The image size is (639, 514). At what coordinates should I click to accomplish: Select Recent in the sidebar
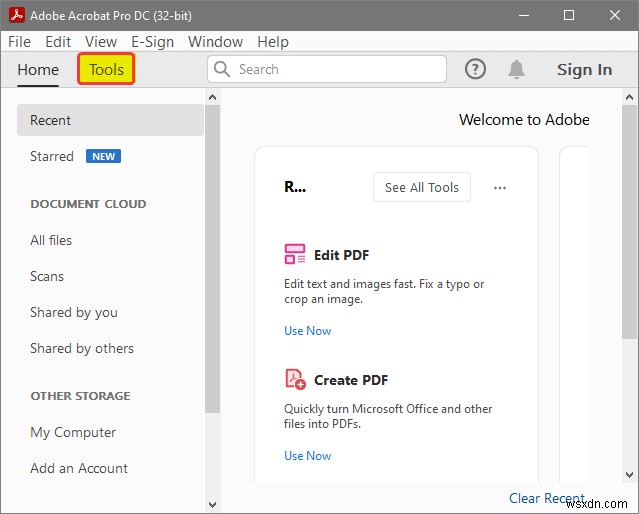pyautogui.click(x=110, y=120)
